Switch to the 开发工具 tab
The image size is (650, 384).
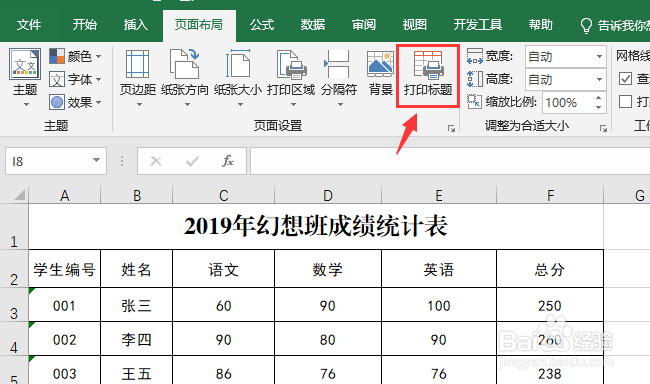[478, 25]
